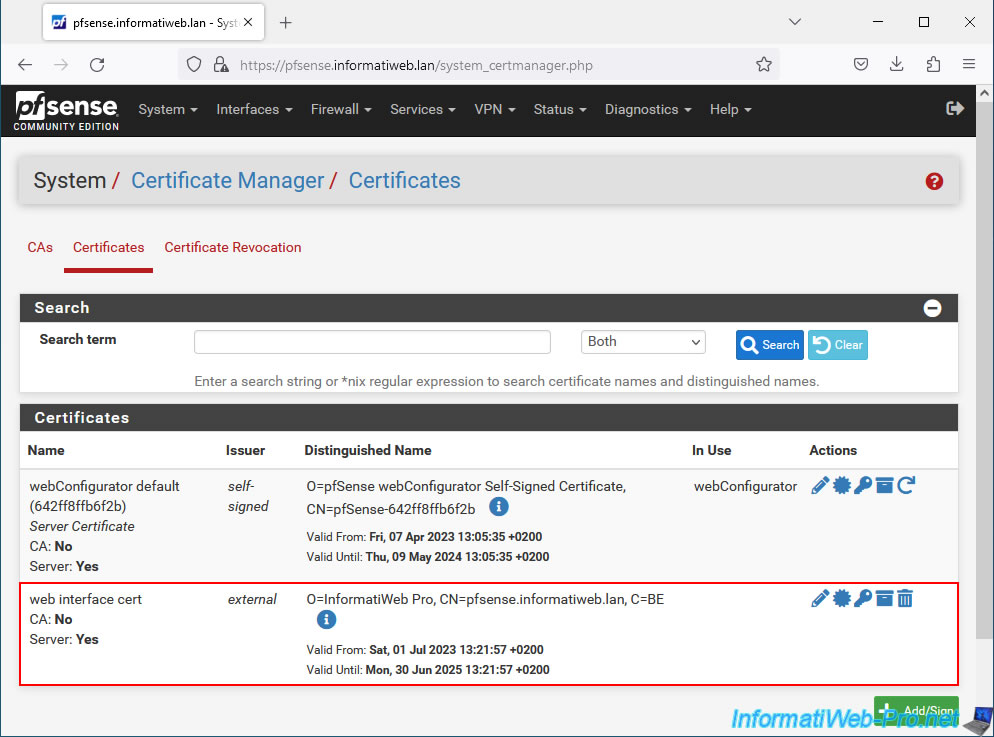Show info for InformatiWeb Pro distinguished name

[x=326, y=620]
